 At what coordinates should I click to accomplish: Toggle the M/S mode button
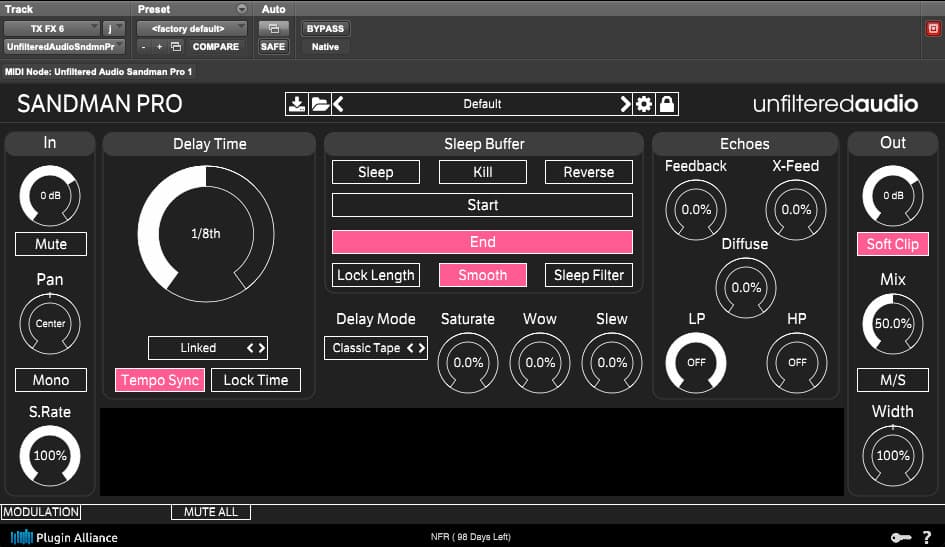pos(893,380)
